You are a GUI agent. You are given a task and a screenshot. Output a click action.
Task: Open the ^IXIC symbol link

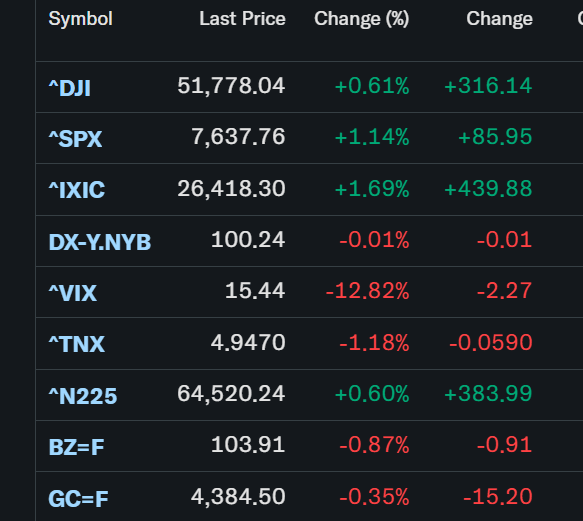pyautogui.click(x=77, y=190)
